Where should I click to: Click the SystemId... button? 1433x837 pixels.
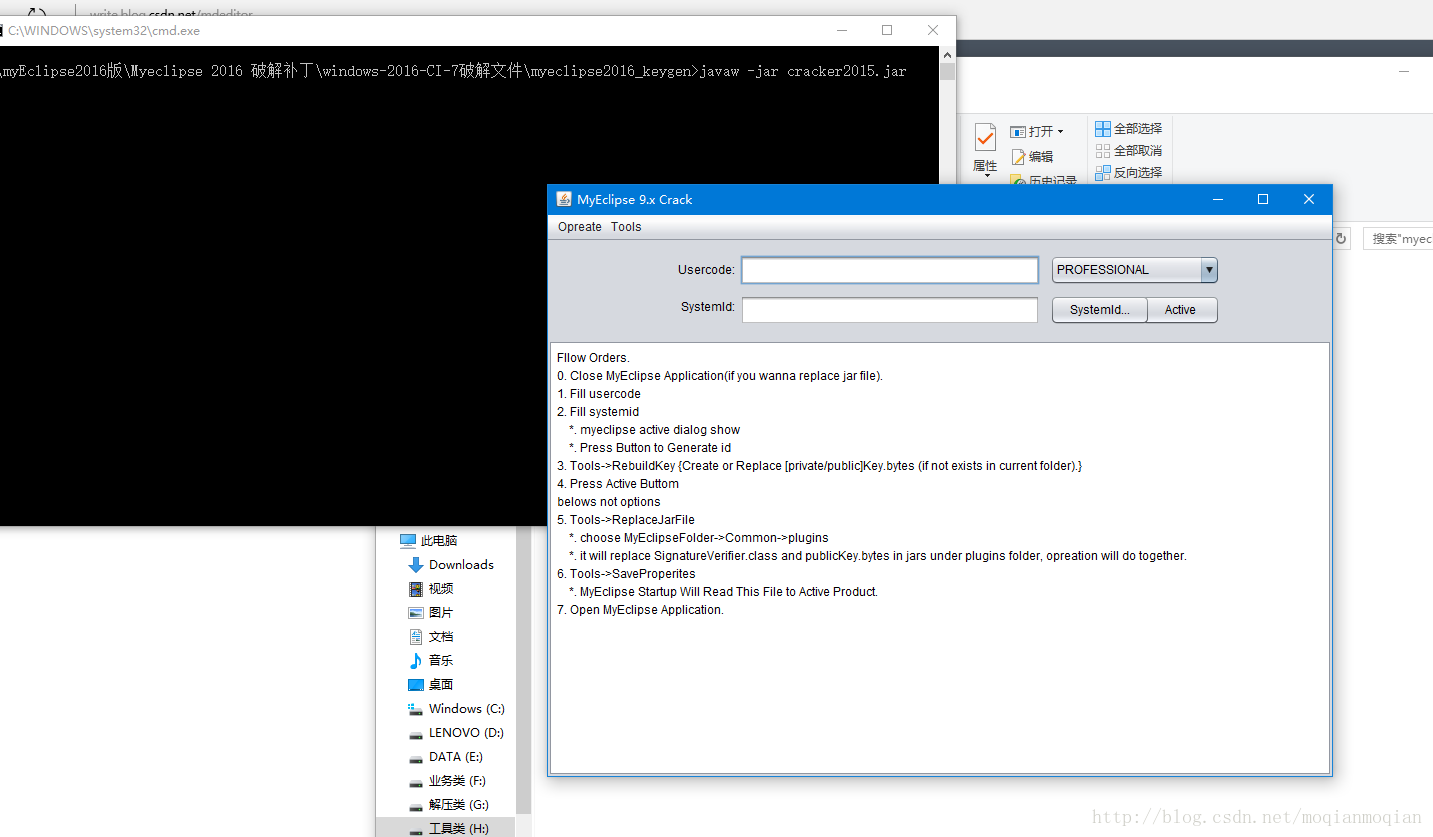1100,310
